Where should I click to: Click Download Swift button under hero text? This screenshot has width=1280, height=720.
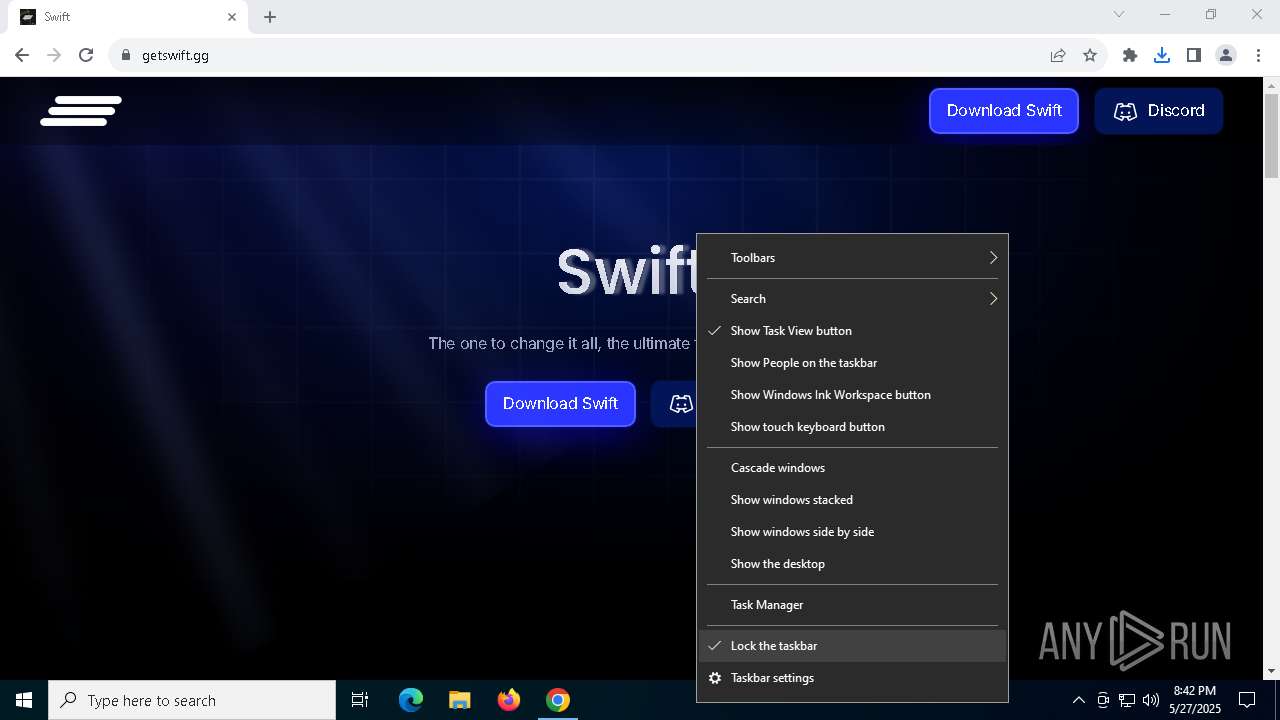(x=560, y=404)
